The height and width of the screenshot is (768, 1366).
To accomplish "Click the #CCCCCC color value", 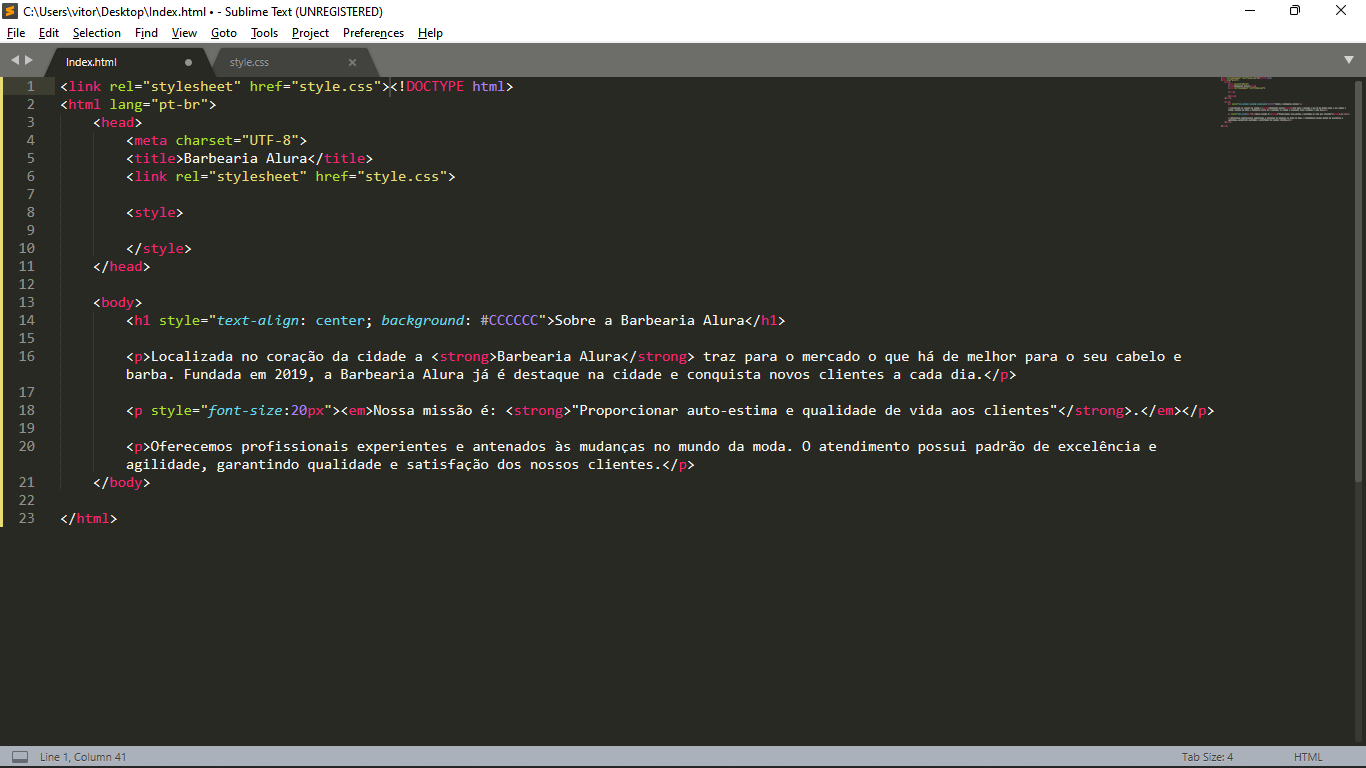I will point(509,320).
